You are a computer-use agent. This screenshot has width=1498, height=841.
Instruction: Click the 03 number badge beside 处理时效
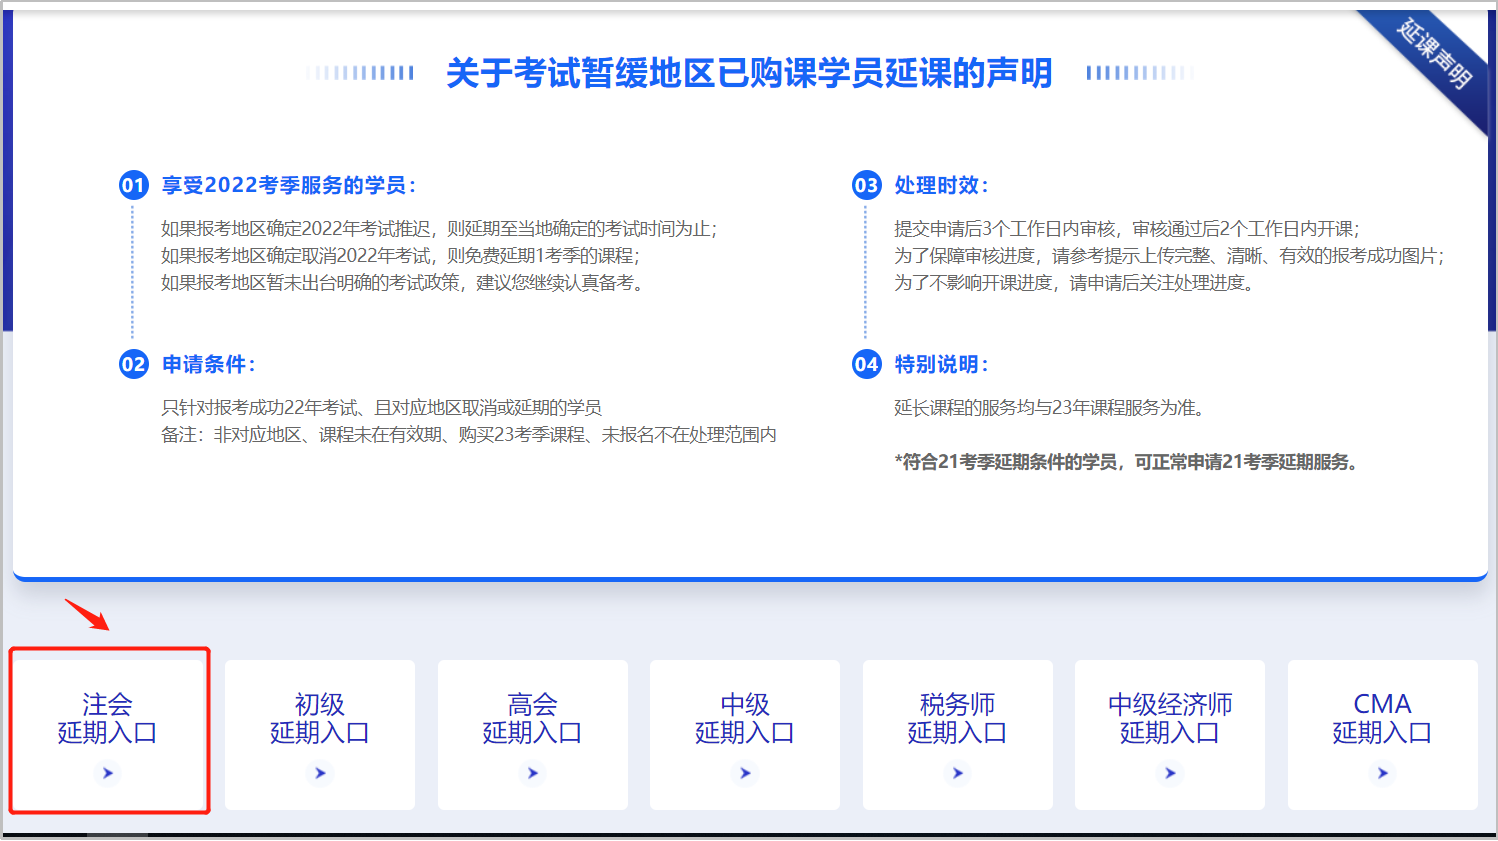point(866,185)
